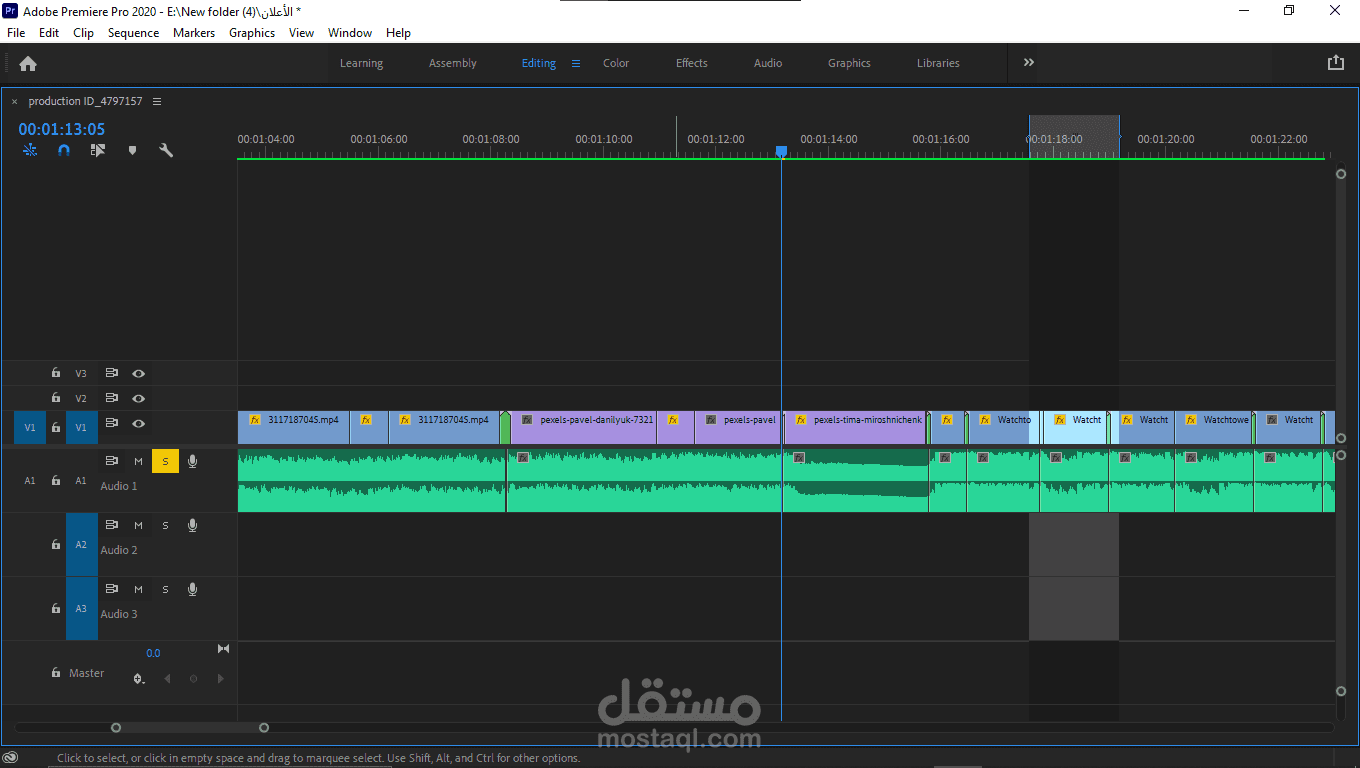Toggle V3 track targeting
The width and height of the screenshot is (1360, 768).
[x=82, y=373]
